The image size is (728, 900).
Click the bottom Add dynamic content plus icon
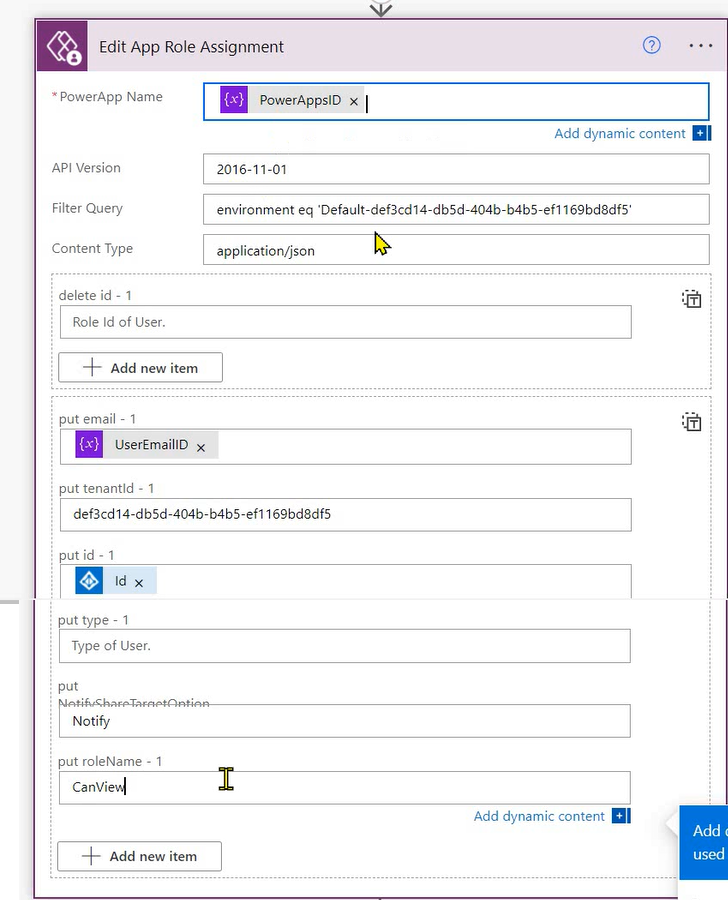pos(621,816)
